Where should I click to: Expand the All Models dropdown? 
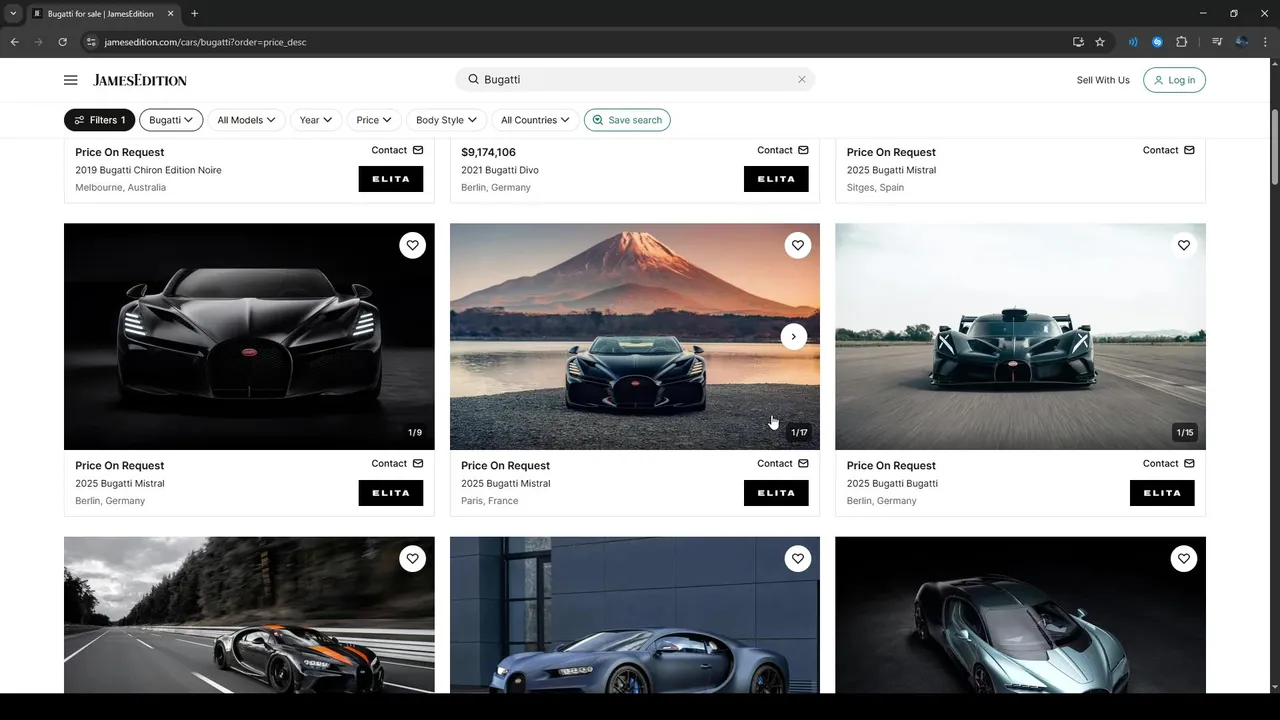[246, 120]
